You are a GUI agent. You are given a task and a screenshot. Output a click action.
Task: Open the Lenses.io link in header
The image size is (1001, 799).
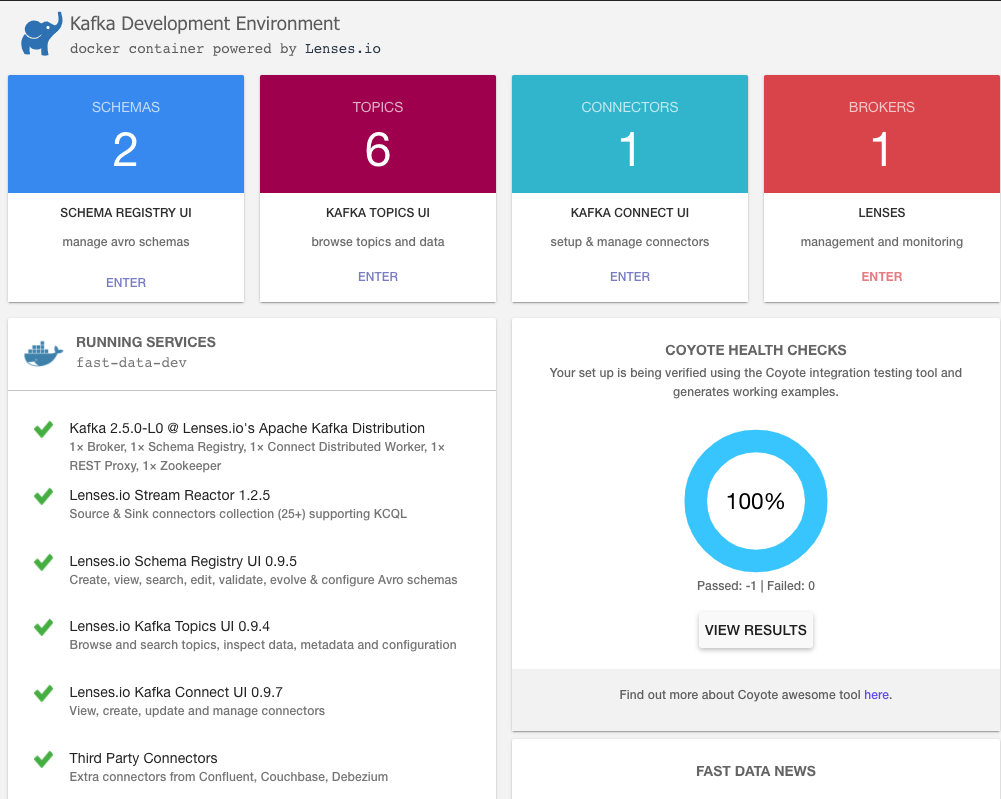click(343, 49)
